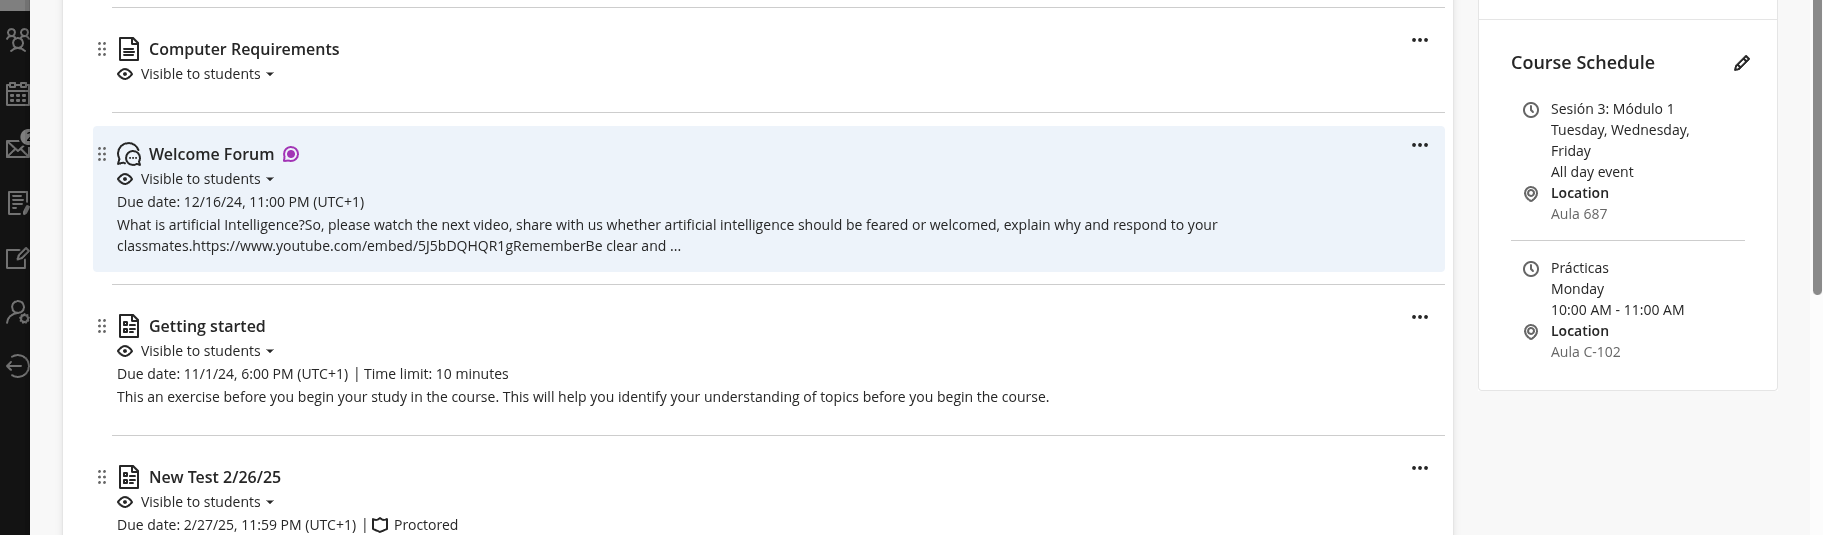Toggle eye visibility icon for Computer Requirements
This screenshot has height=535, width=1823.
click(125, 74)
